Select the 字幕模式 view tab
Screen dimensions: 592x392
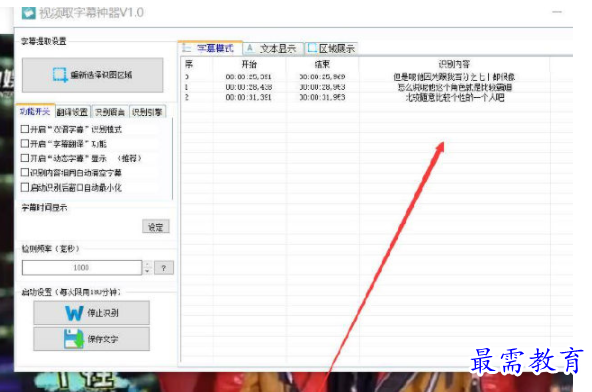pyautogui.click(x=210, y=48)
